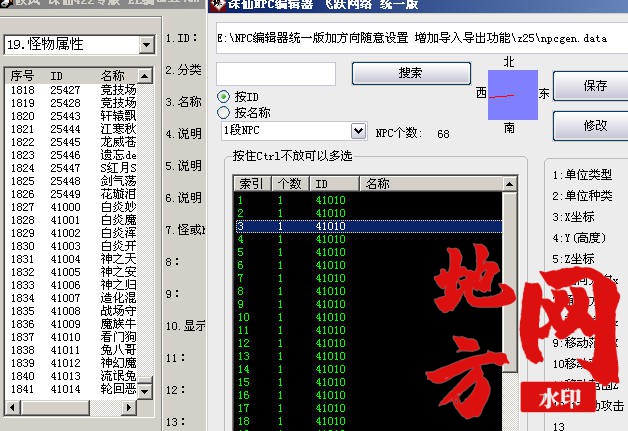
Task: Select monster row 1822 with ID 25445
Action: (73, 142)
